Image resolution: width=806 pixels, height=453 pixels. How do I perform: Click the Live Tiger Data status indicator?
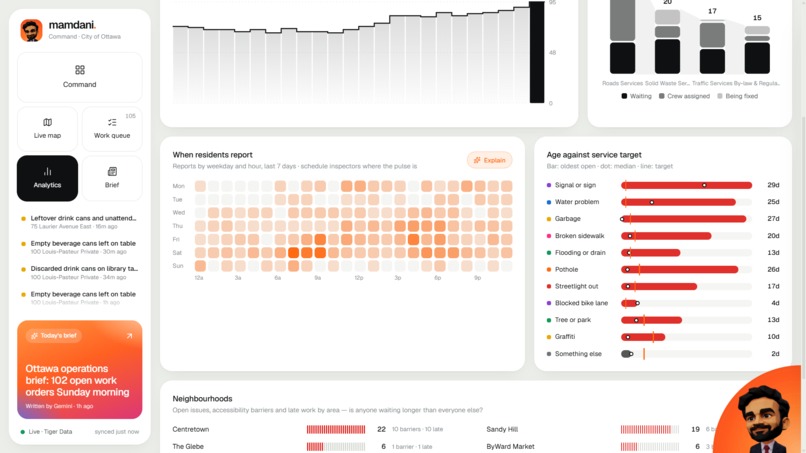(x=46, y=431)
